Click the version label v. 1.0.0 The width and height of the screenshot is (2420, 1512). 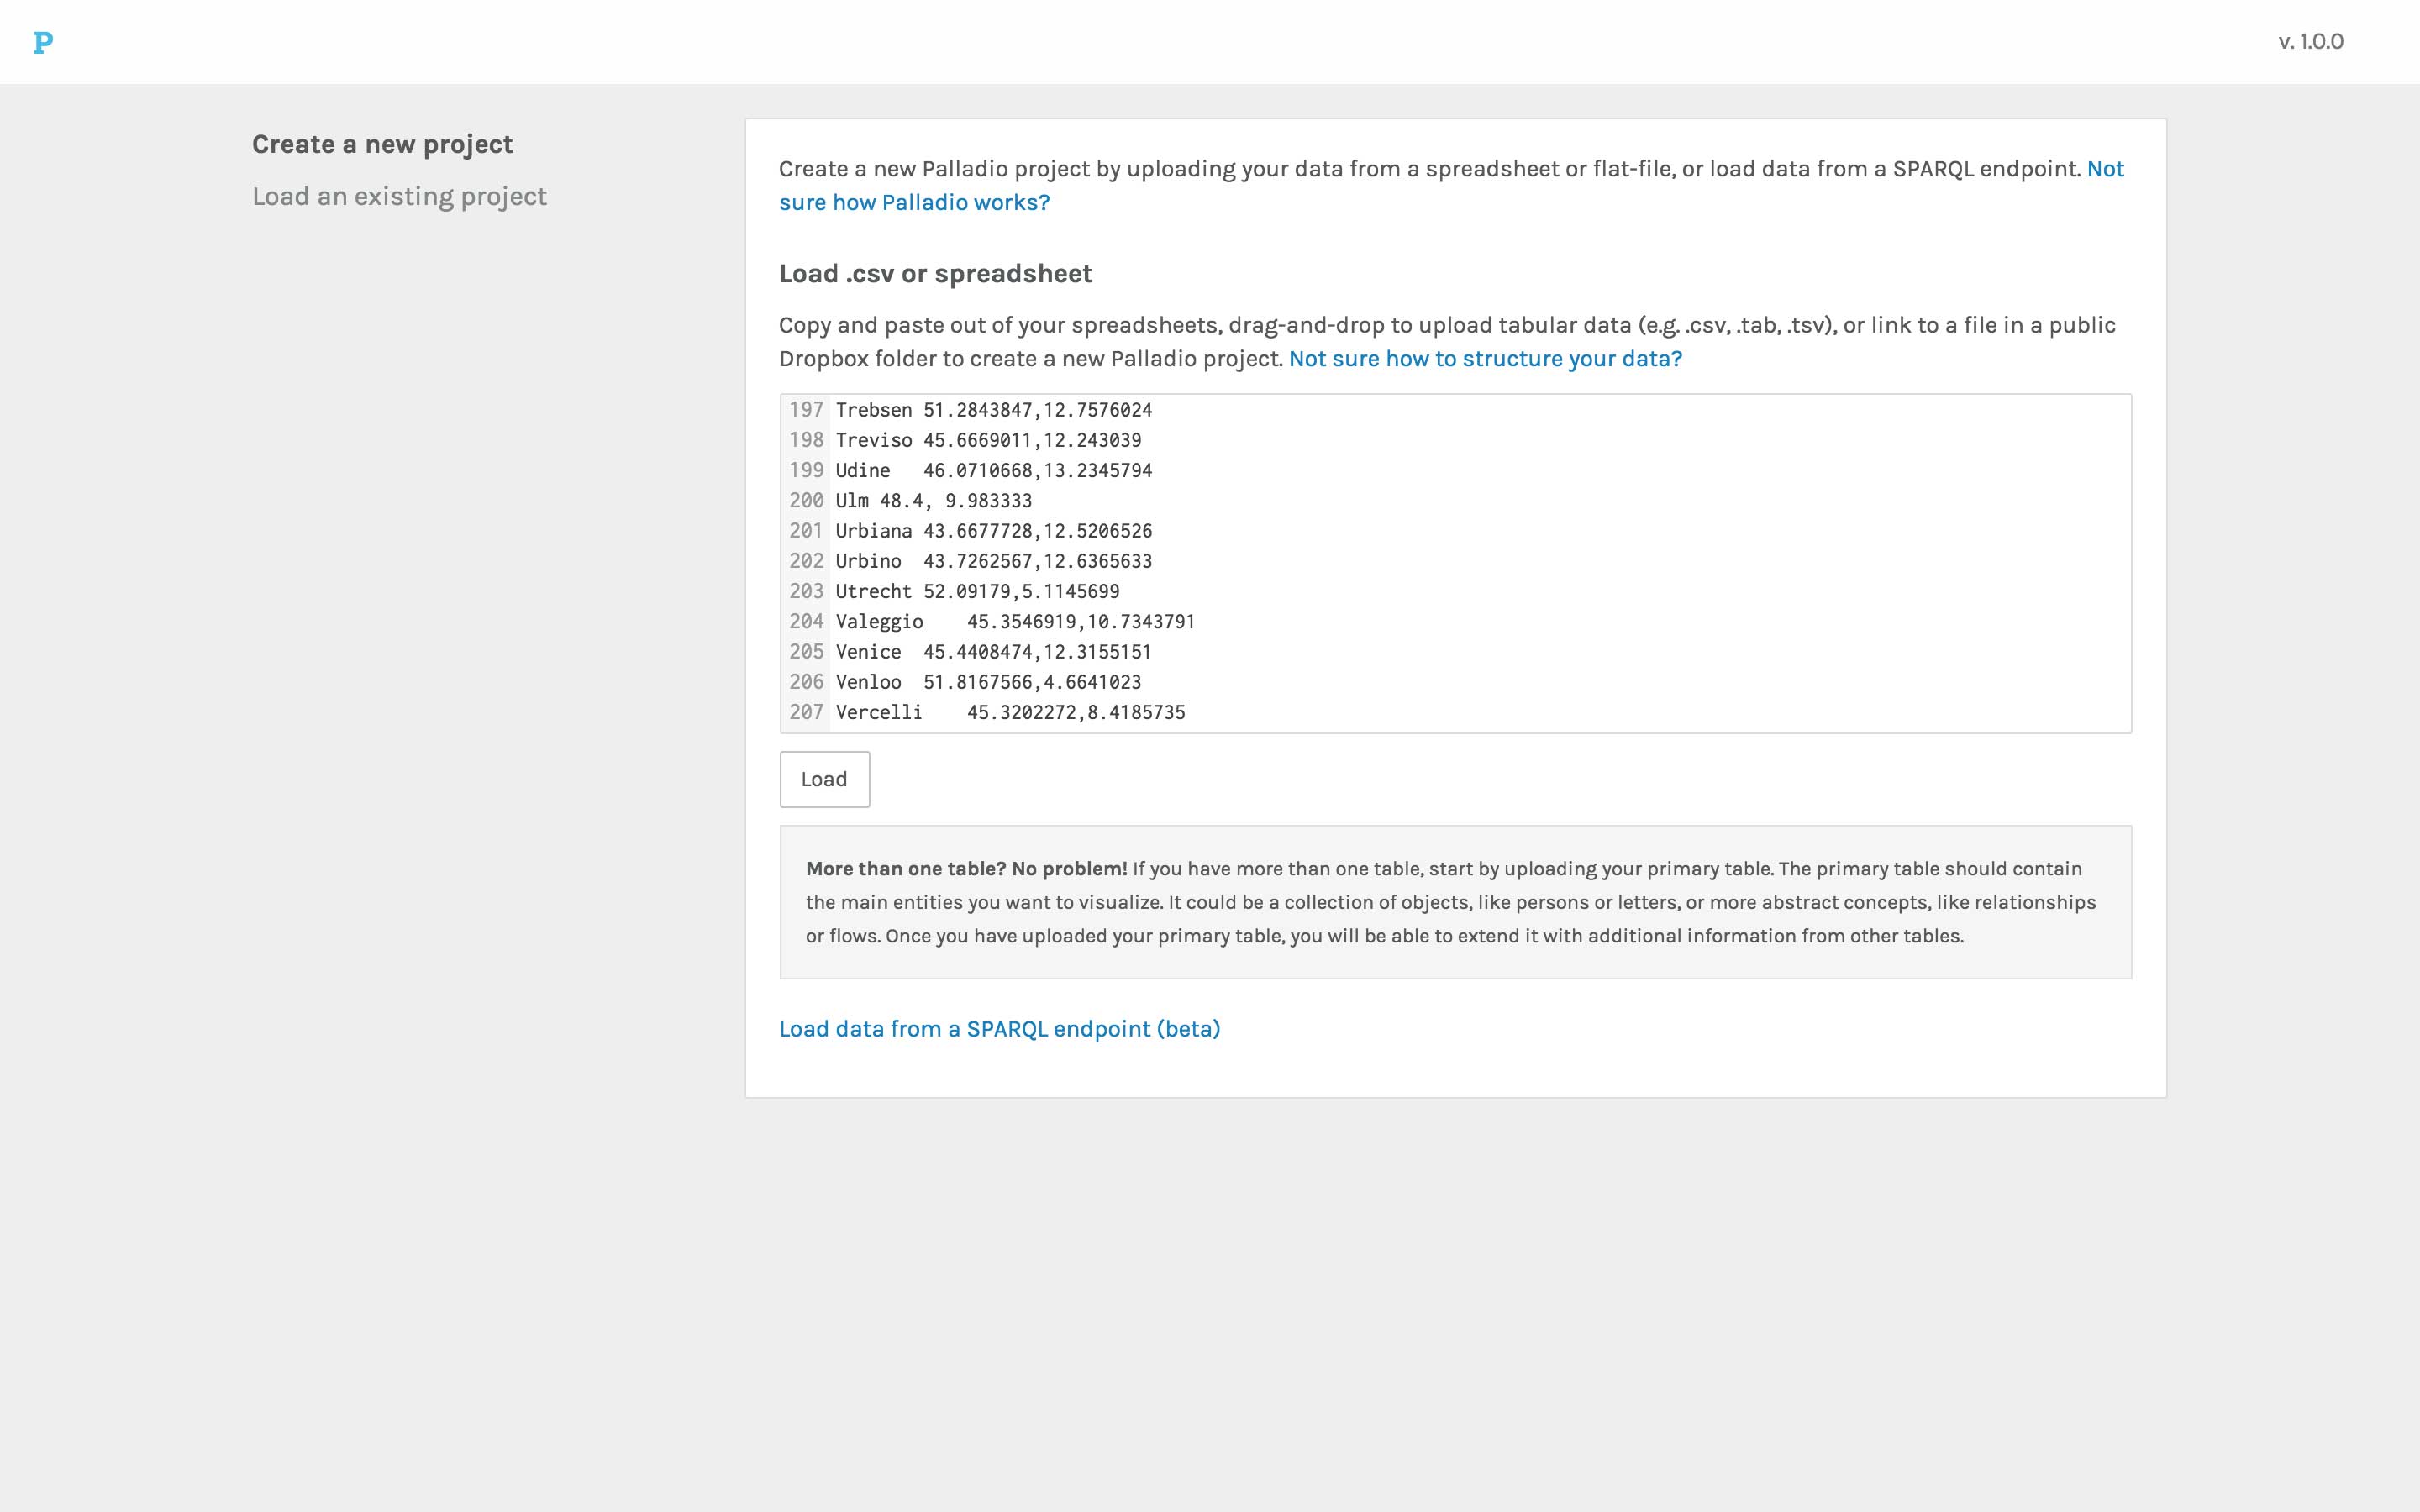(x=2310, y=42)
